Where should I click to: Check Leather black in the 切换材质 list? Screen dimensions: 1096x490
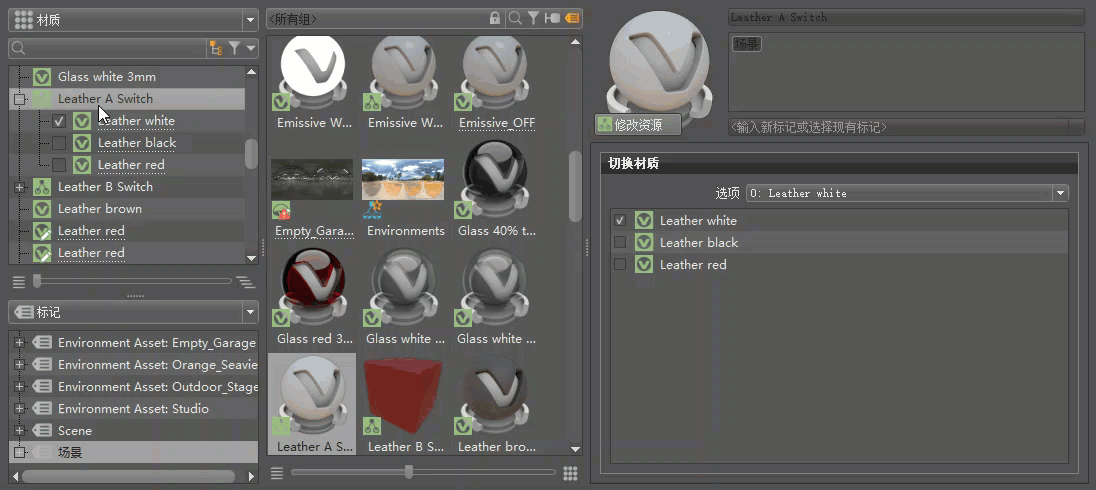[x=619, y=243]
